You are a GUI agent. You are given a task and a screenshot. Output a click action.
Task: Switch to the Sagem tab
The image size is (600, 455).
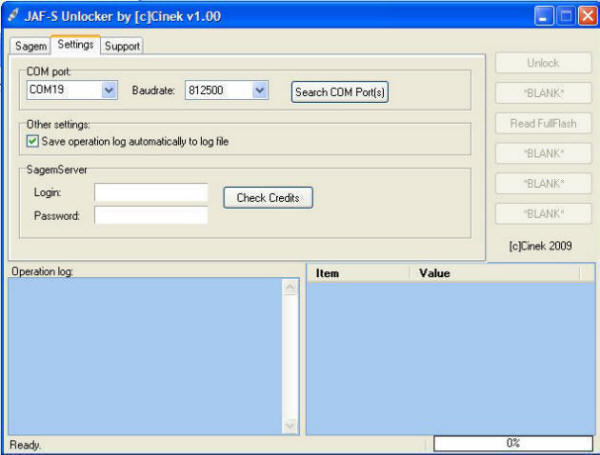30,46
